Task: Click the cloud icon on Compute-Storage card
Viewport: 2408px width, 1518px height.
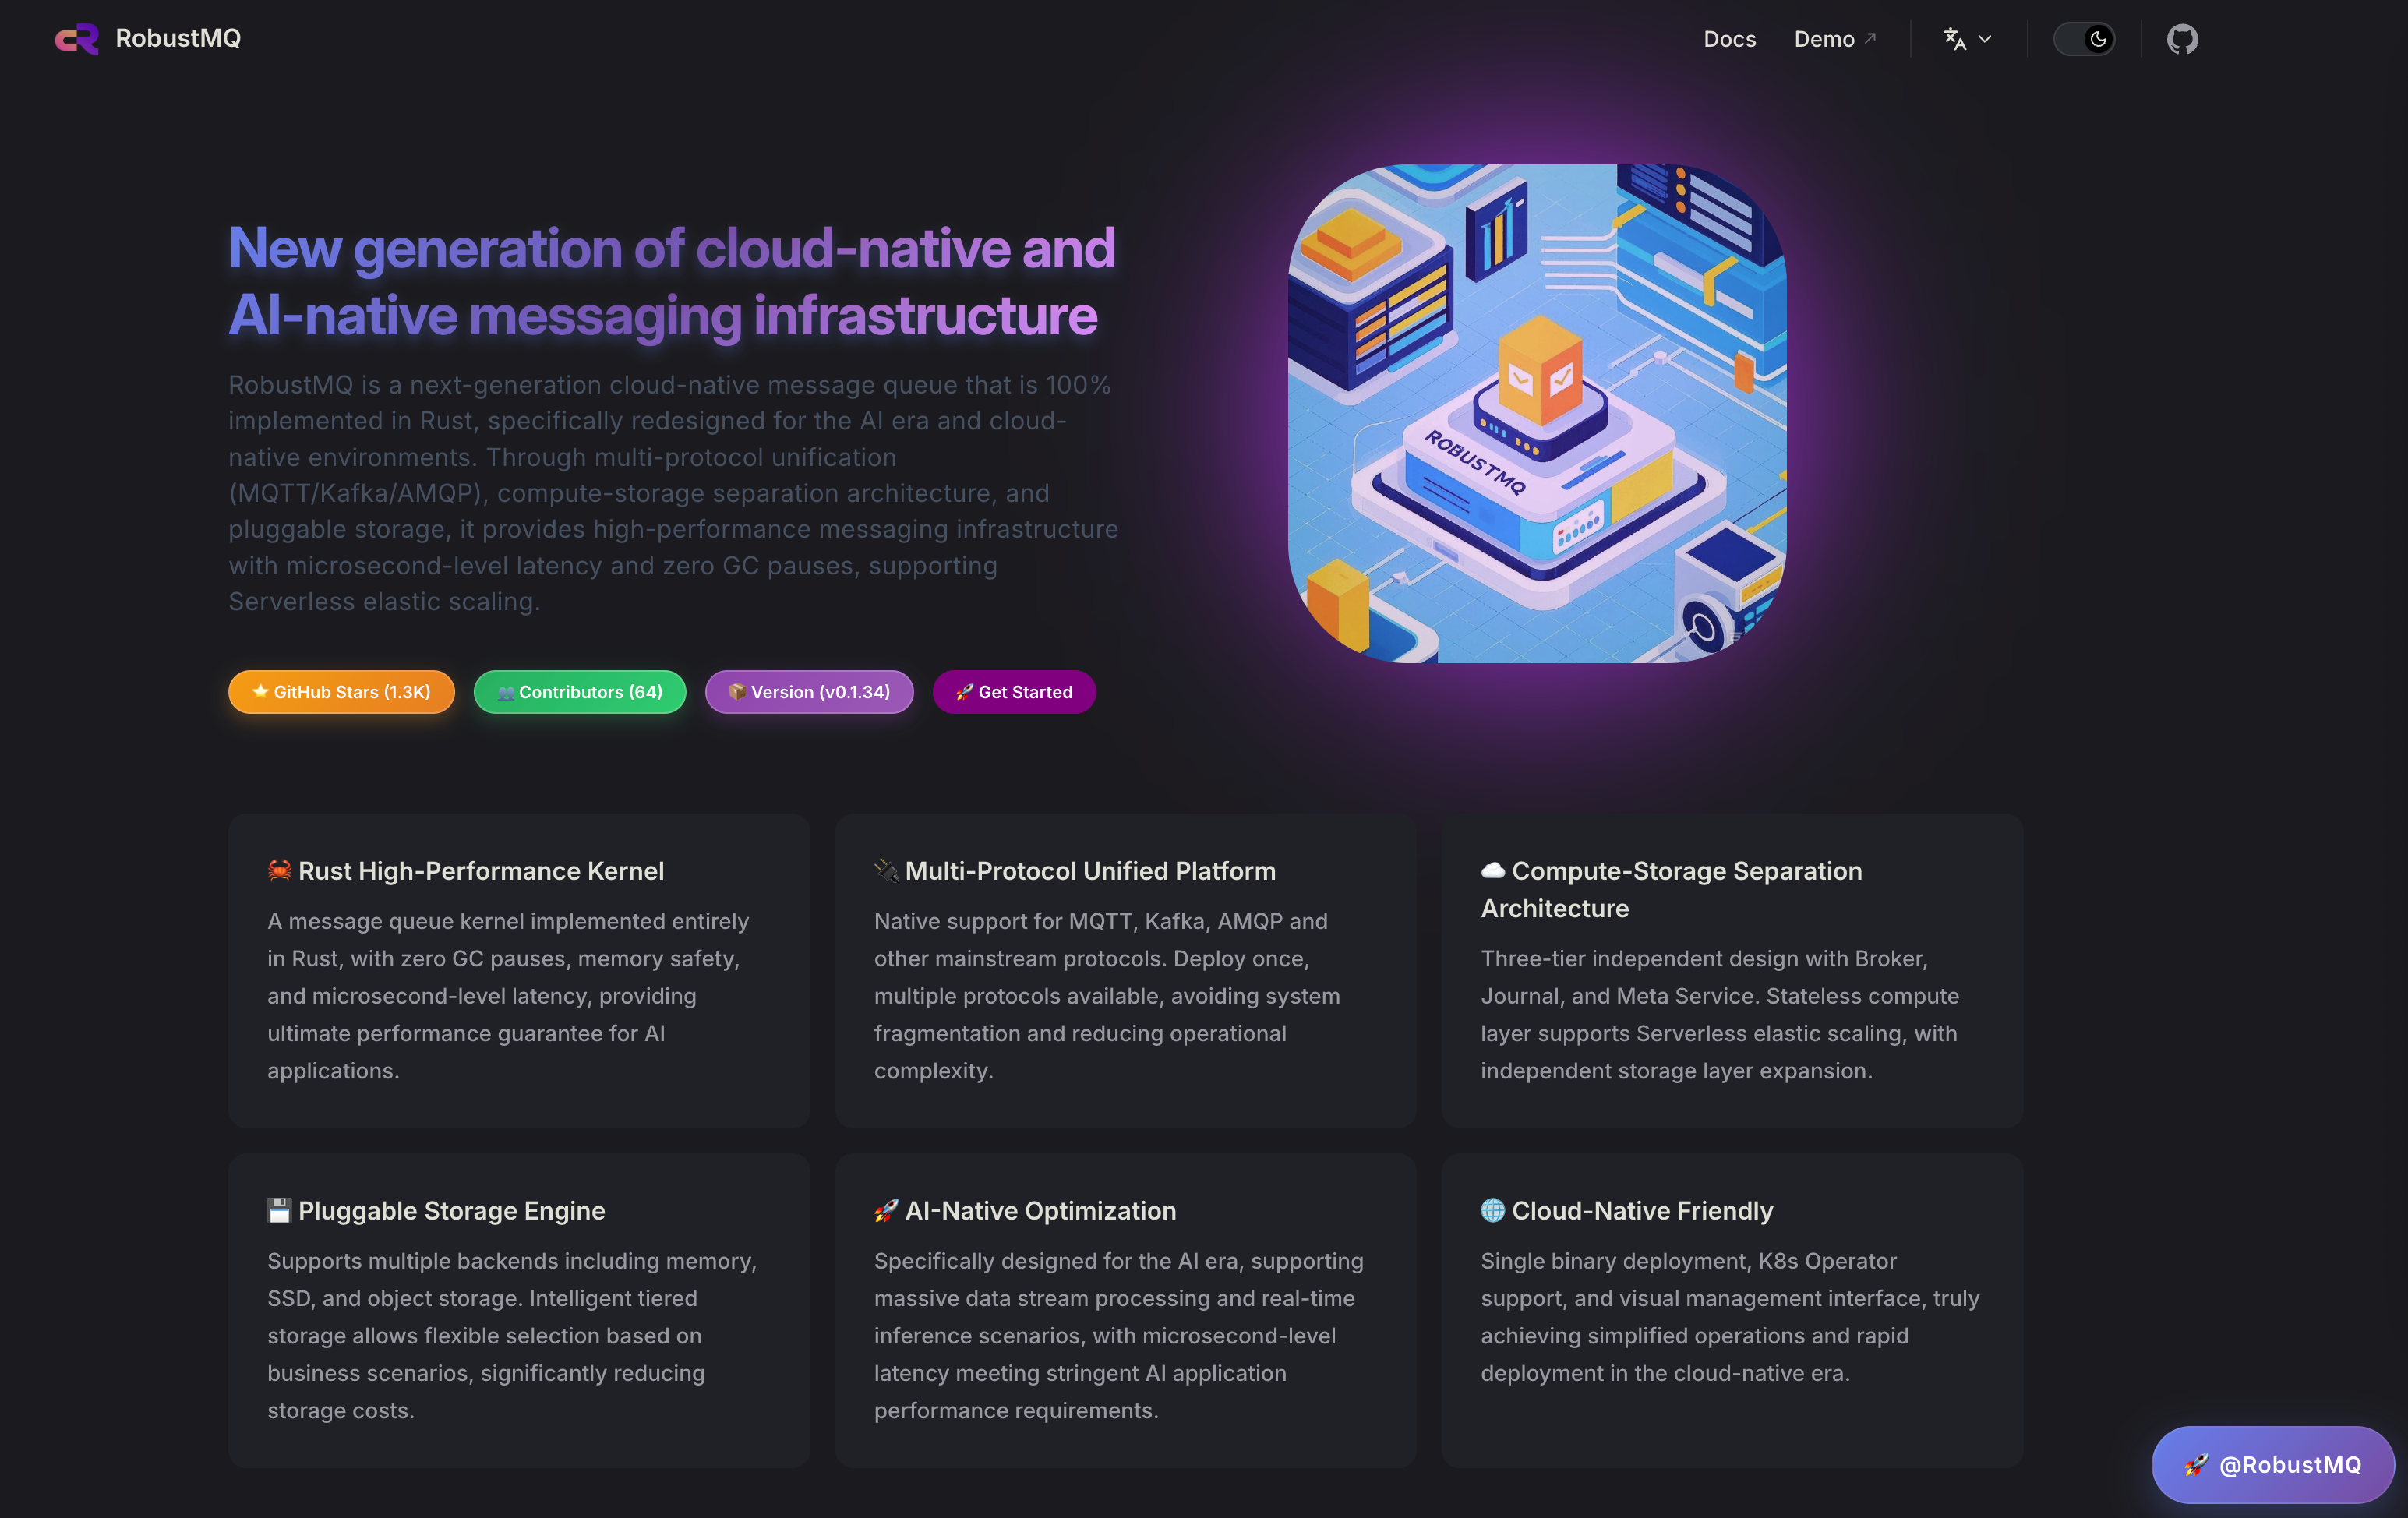Action: point(1493,870)
